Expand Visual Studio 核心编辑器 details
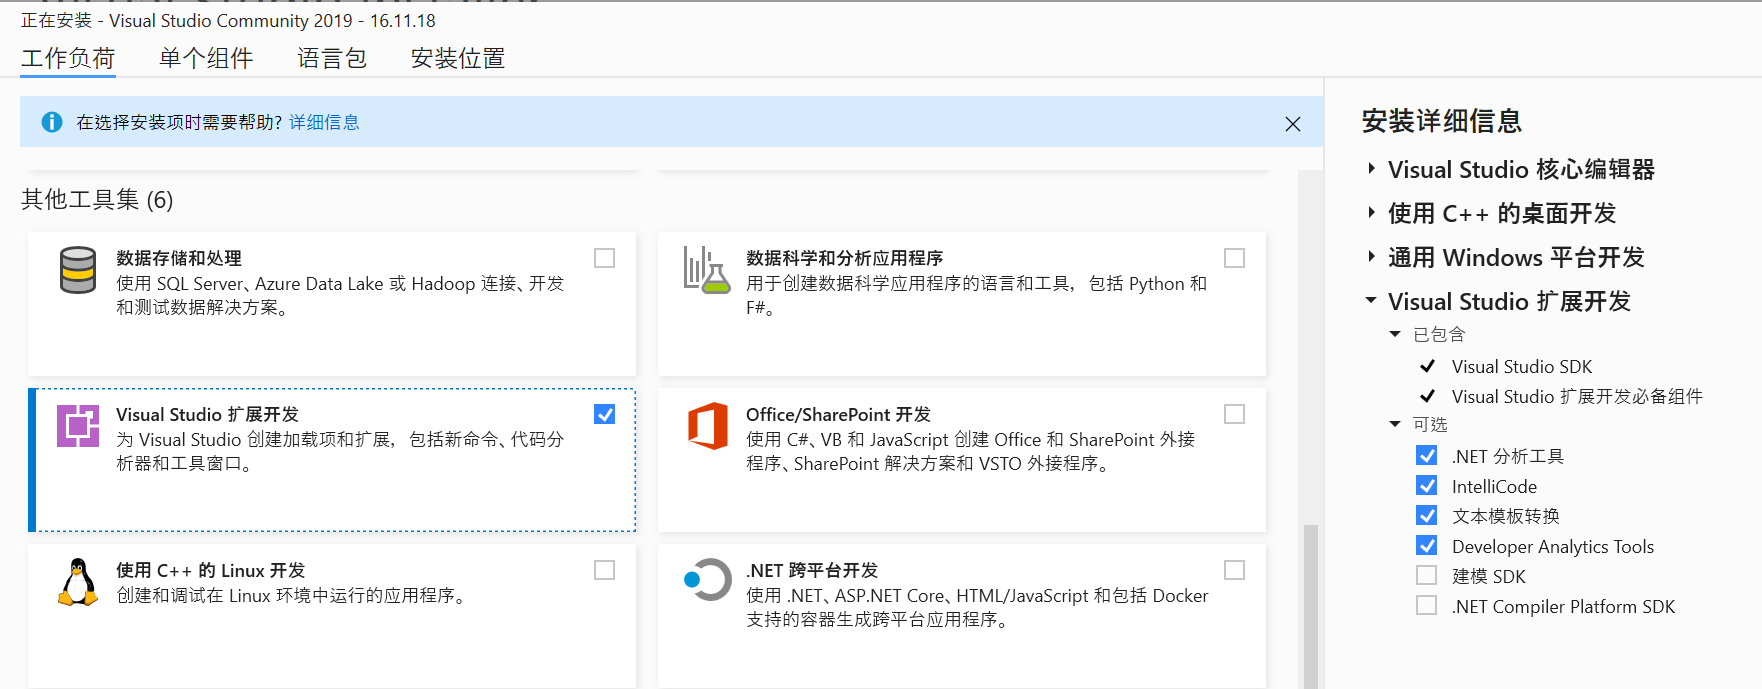The height and width of the screenshot is (689, 1762). pos(1371,169)
